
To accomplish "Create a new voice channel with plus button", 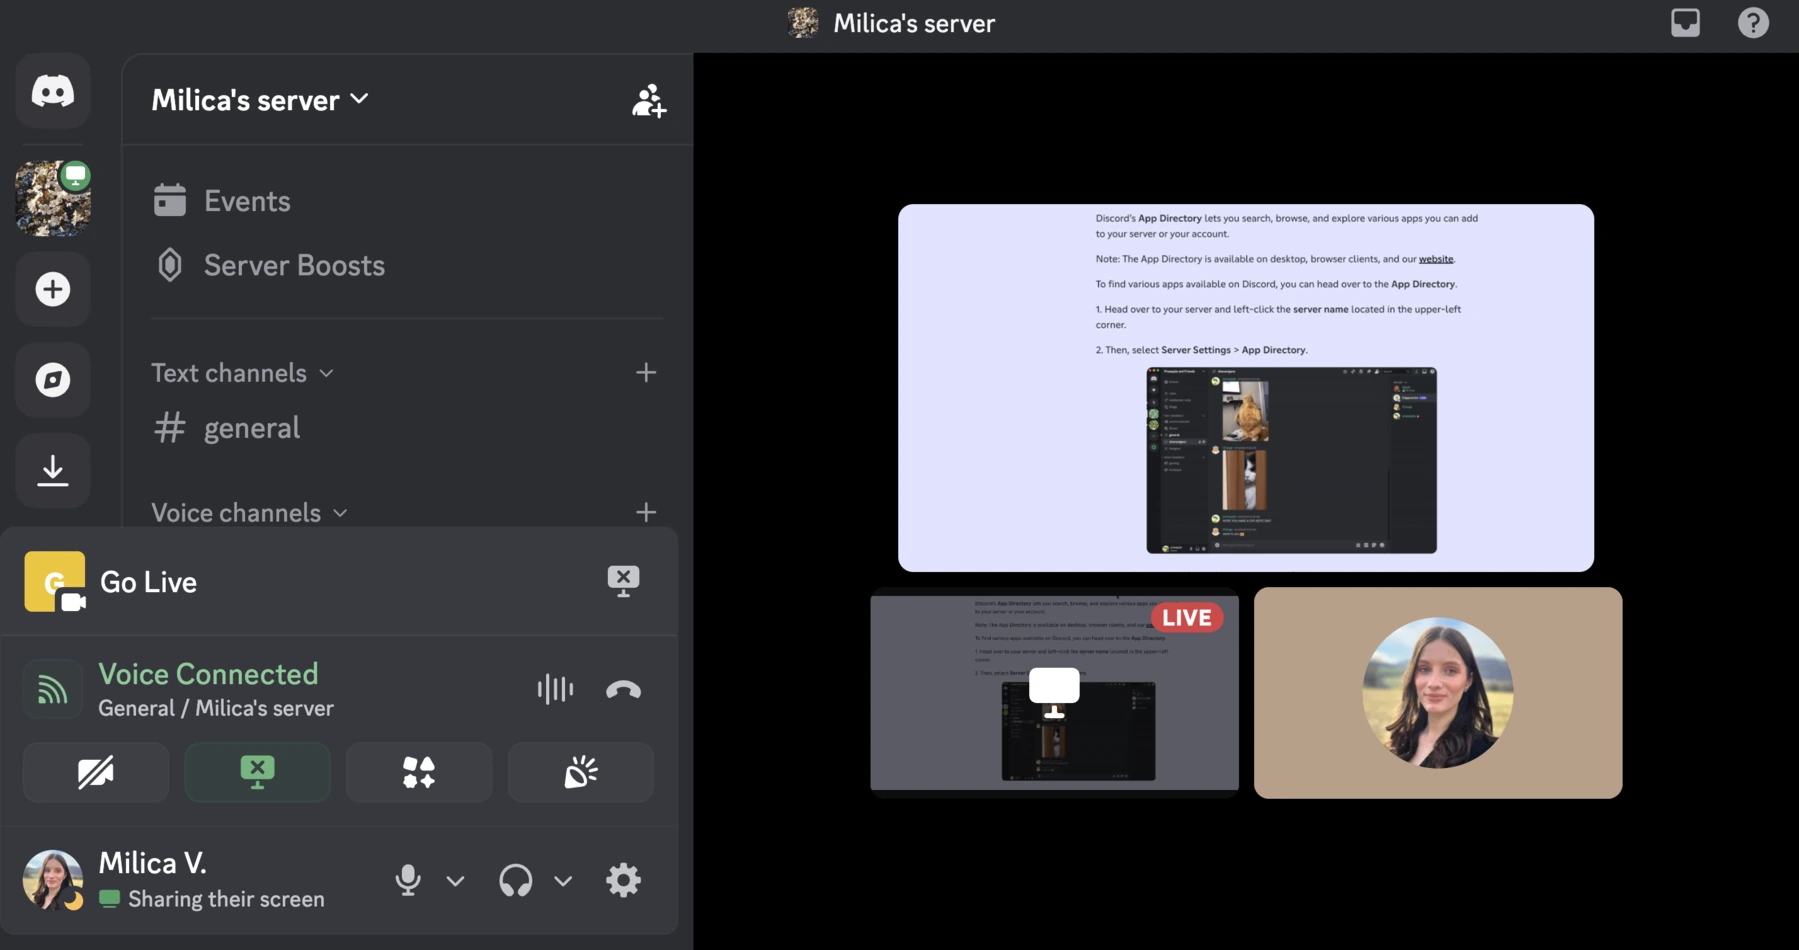I will point(646,512).
